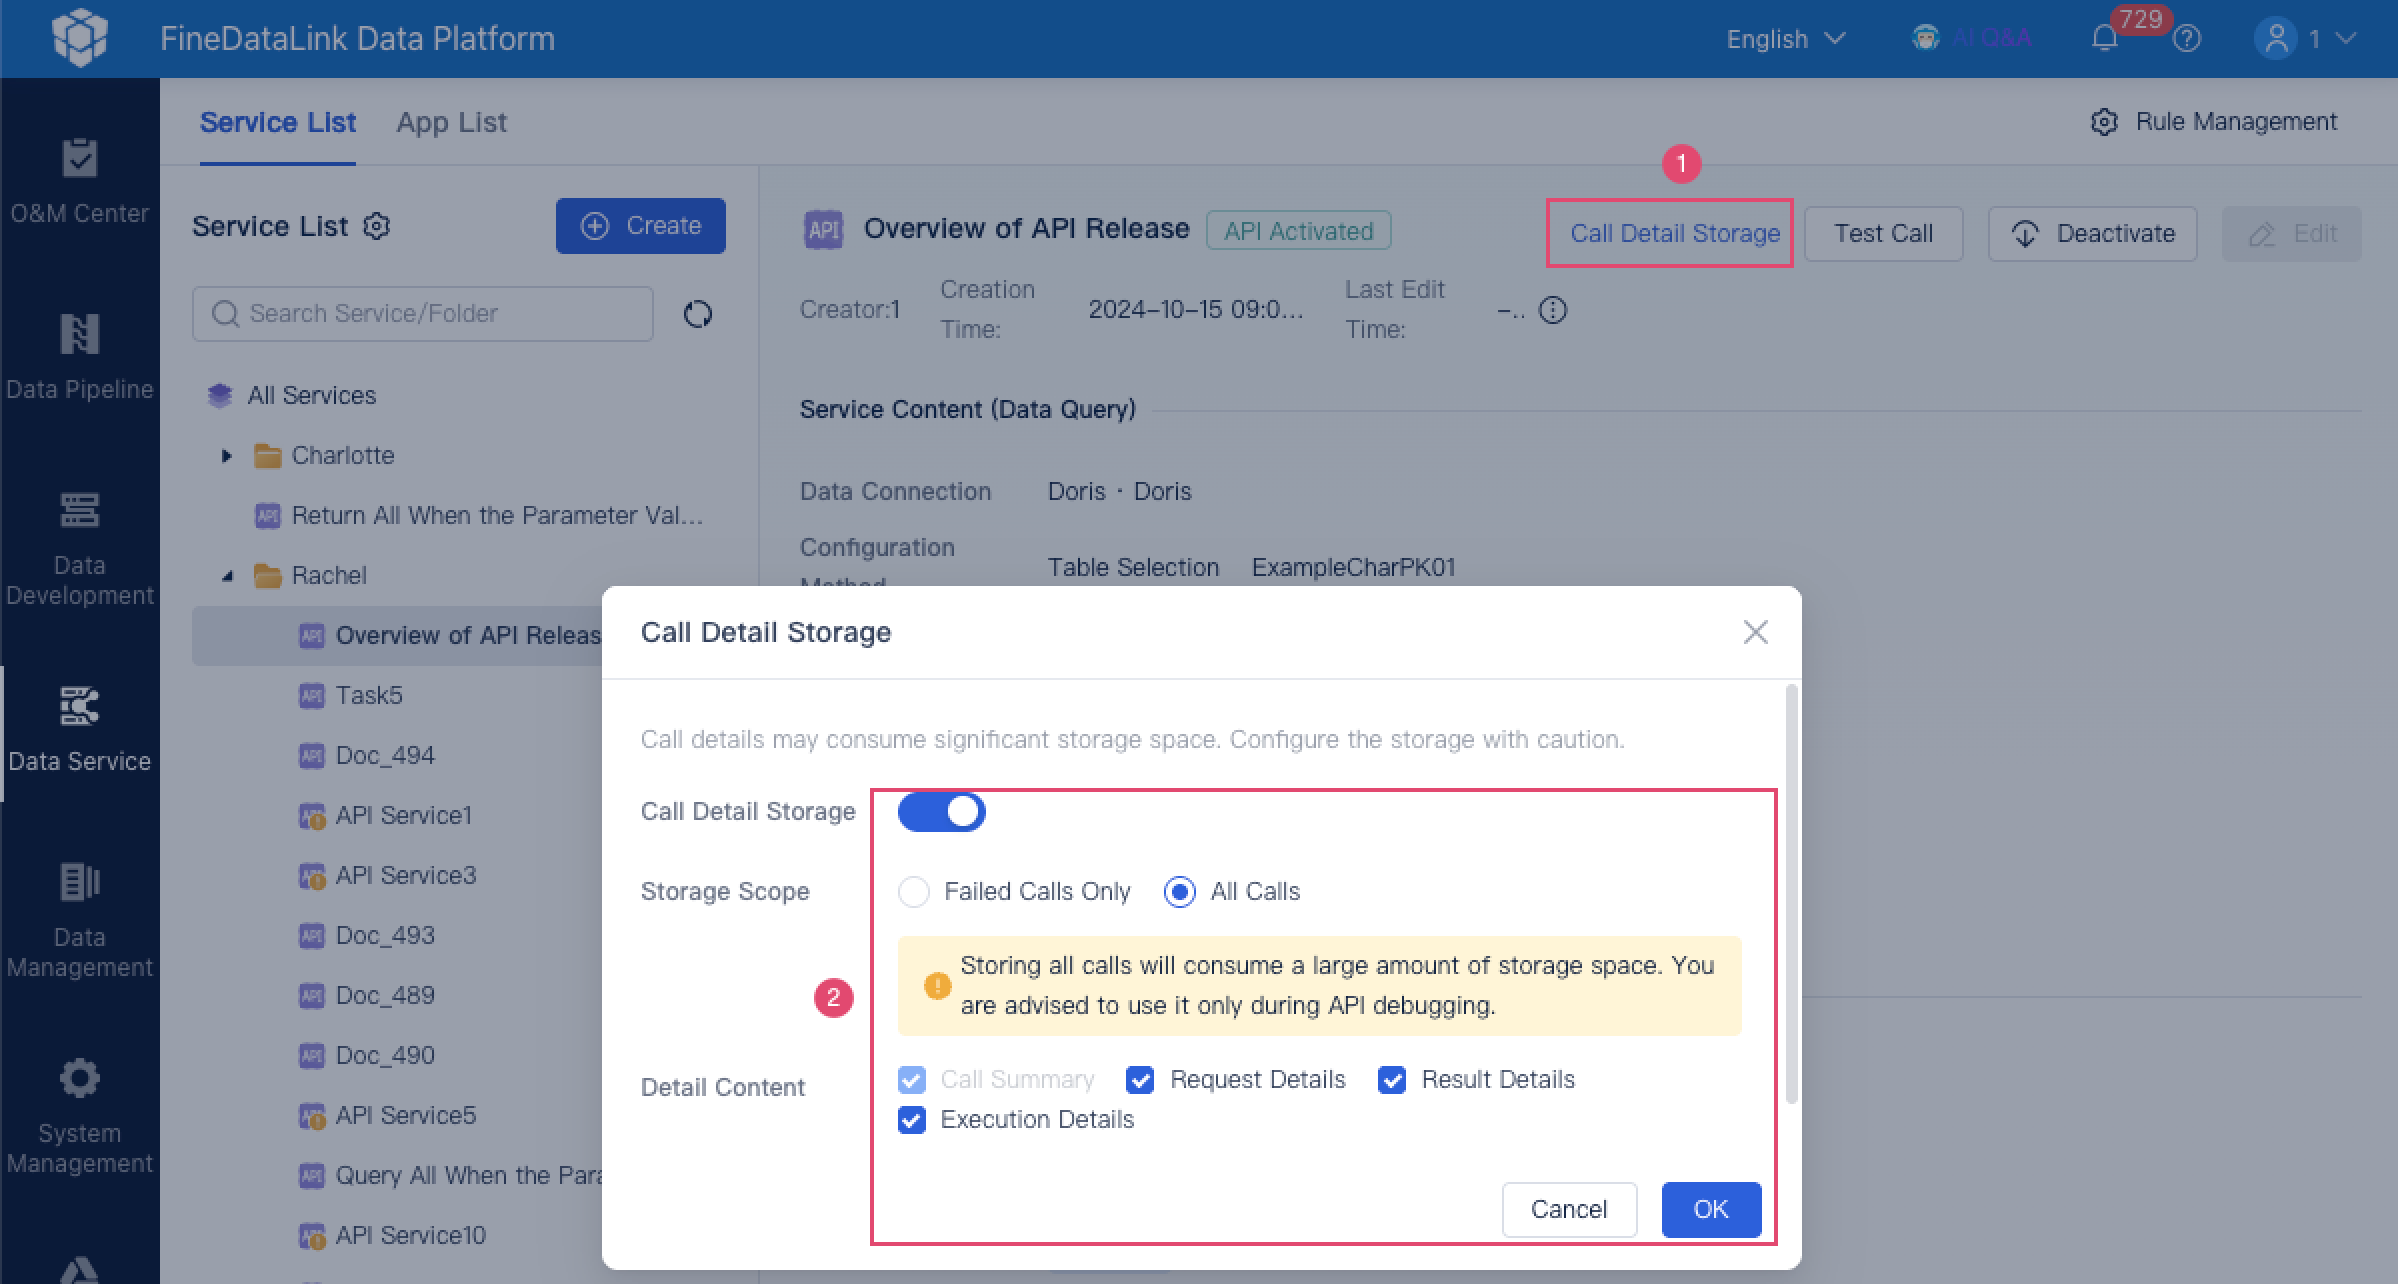The width and height of the screenshot is (2398, 1284).
Task: Click the API icon beside Overview title
Action: pos(823,230)
